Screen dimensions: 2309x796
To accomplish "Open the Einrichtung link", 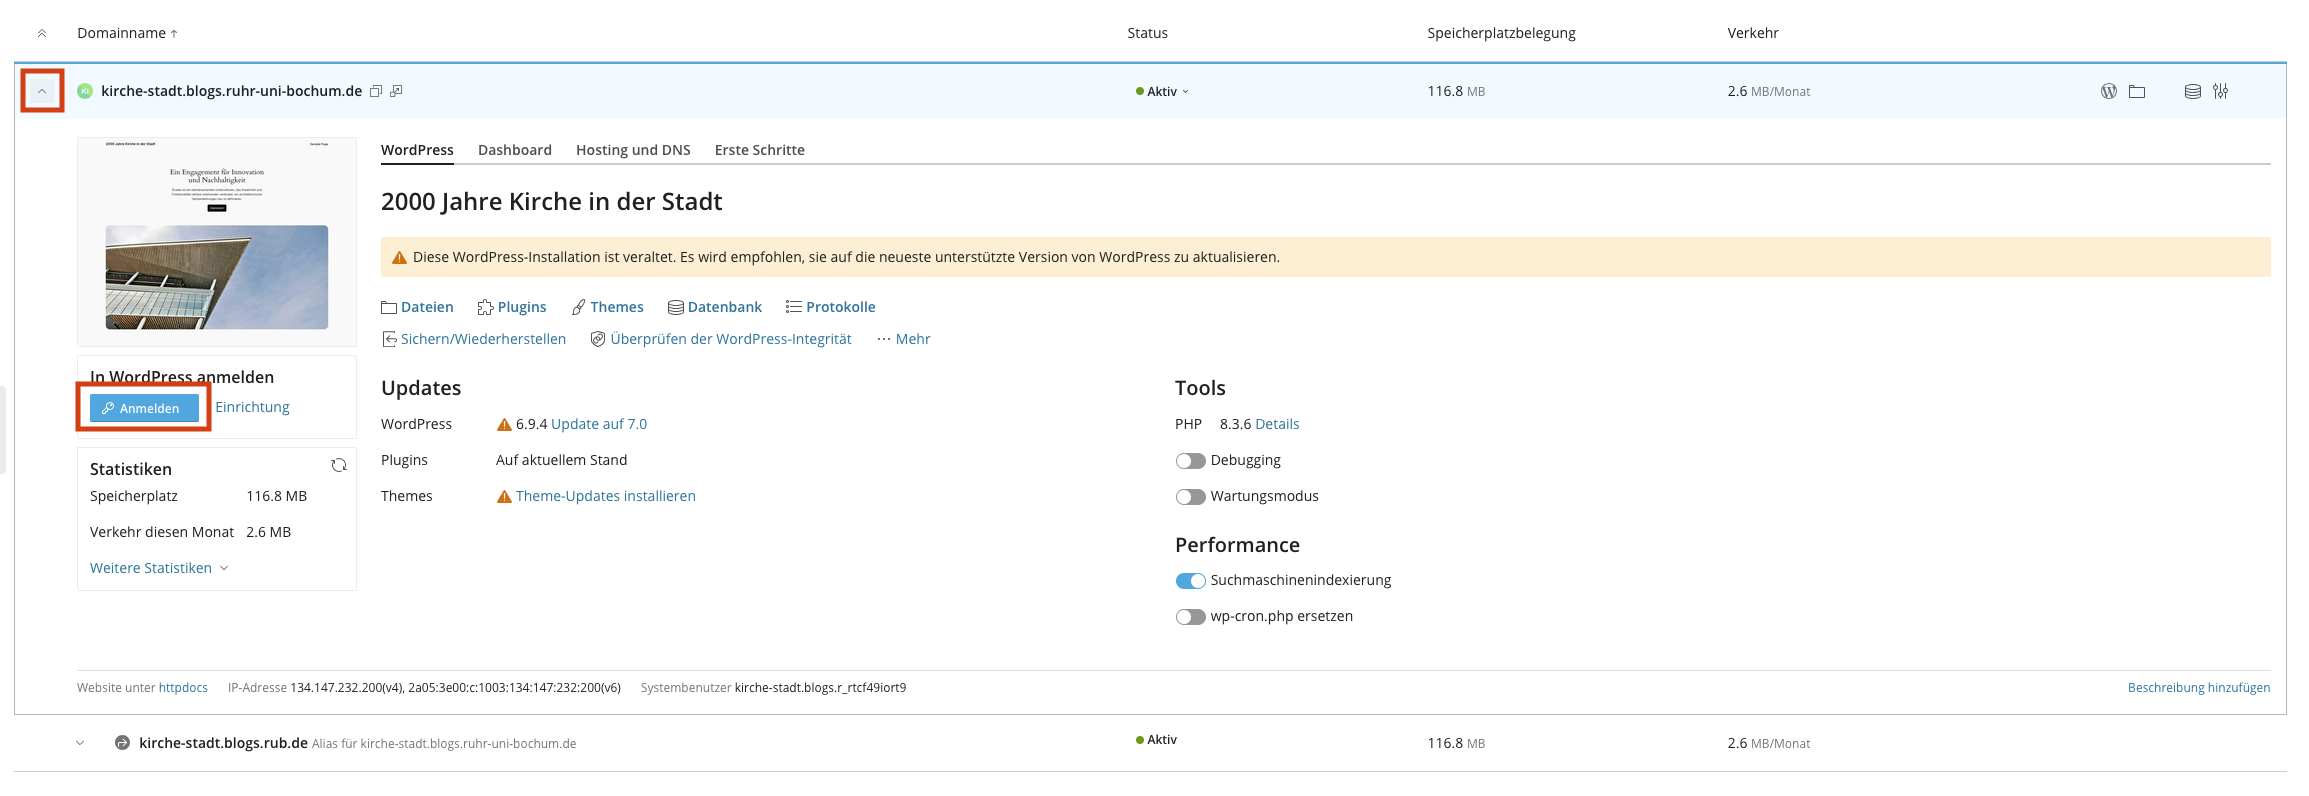I will click(x=252, y=407).
